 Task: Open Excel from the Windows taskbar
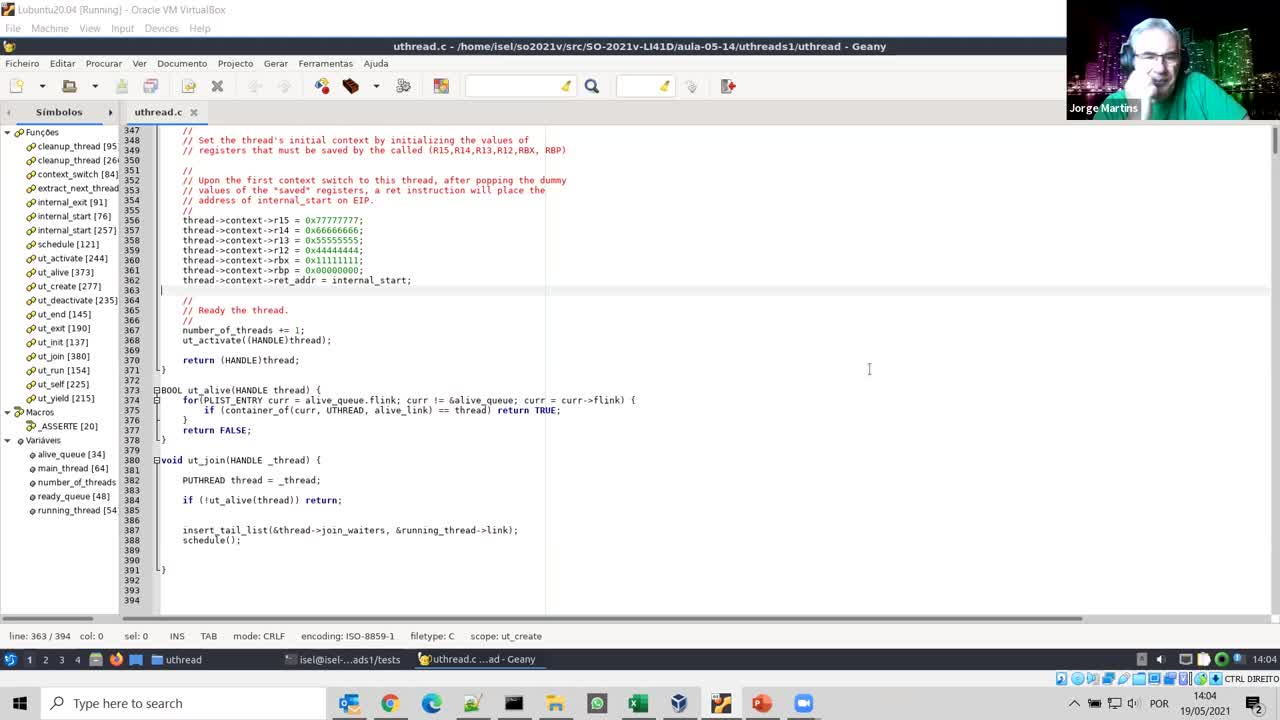(637, 703)
